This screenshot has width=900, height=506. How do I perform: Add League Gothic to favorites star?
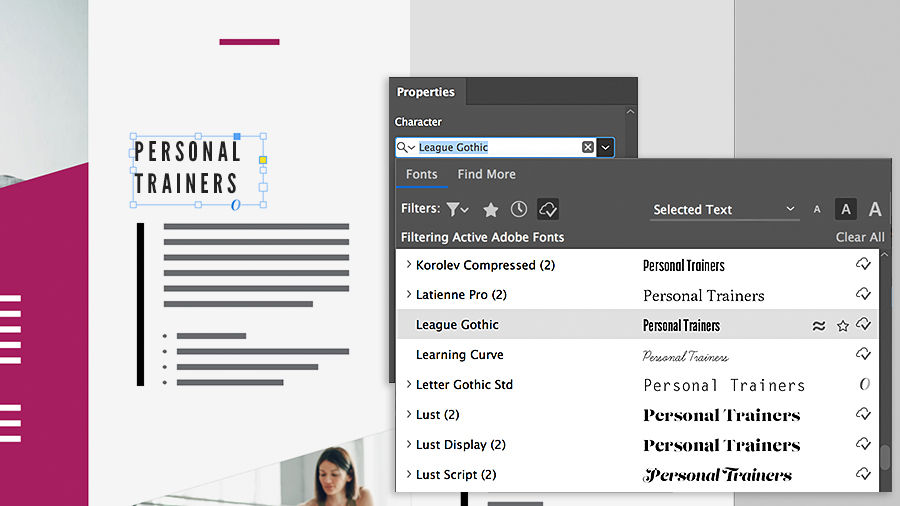pyautogui.click(x=843, y=326)
